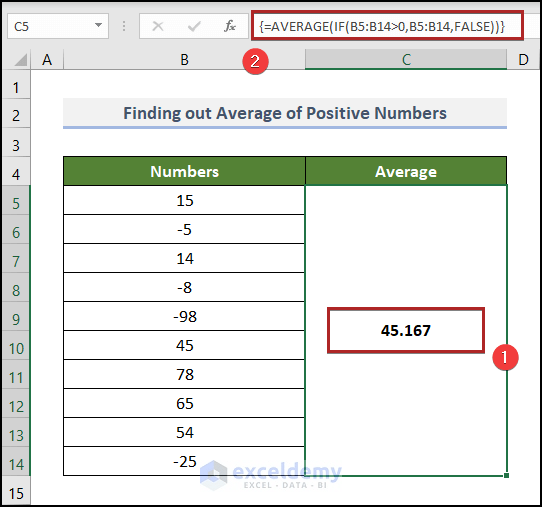Select cell containing -25

(184, 462)
